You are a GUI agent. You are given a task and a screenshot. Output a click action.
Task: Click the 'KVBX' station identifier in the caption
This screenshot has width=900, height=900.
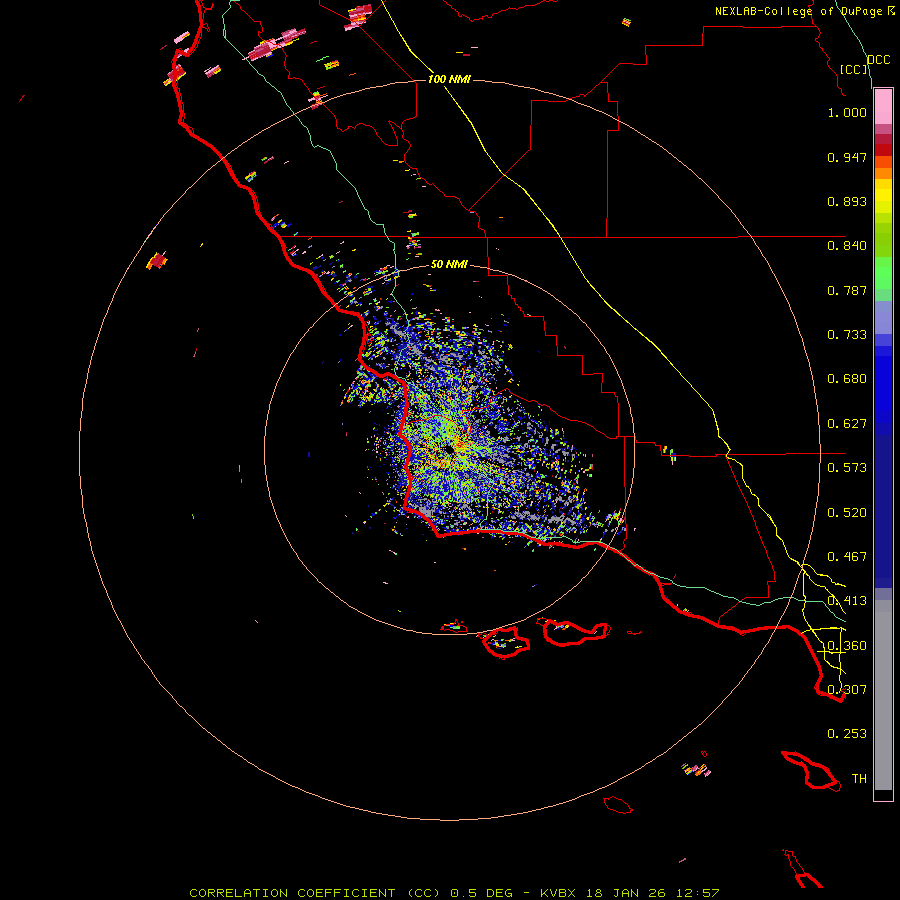[557, 893]
